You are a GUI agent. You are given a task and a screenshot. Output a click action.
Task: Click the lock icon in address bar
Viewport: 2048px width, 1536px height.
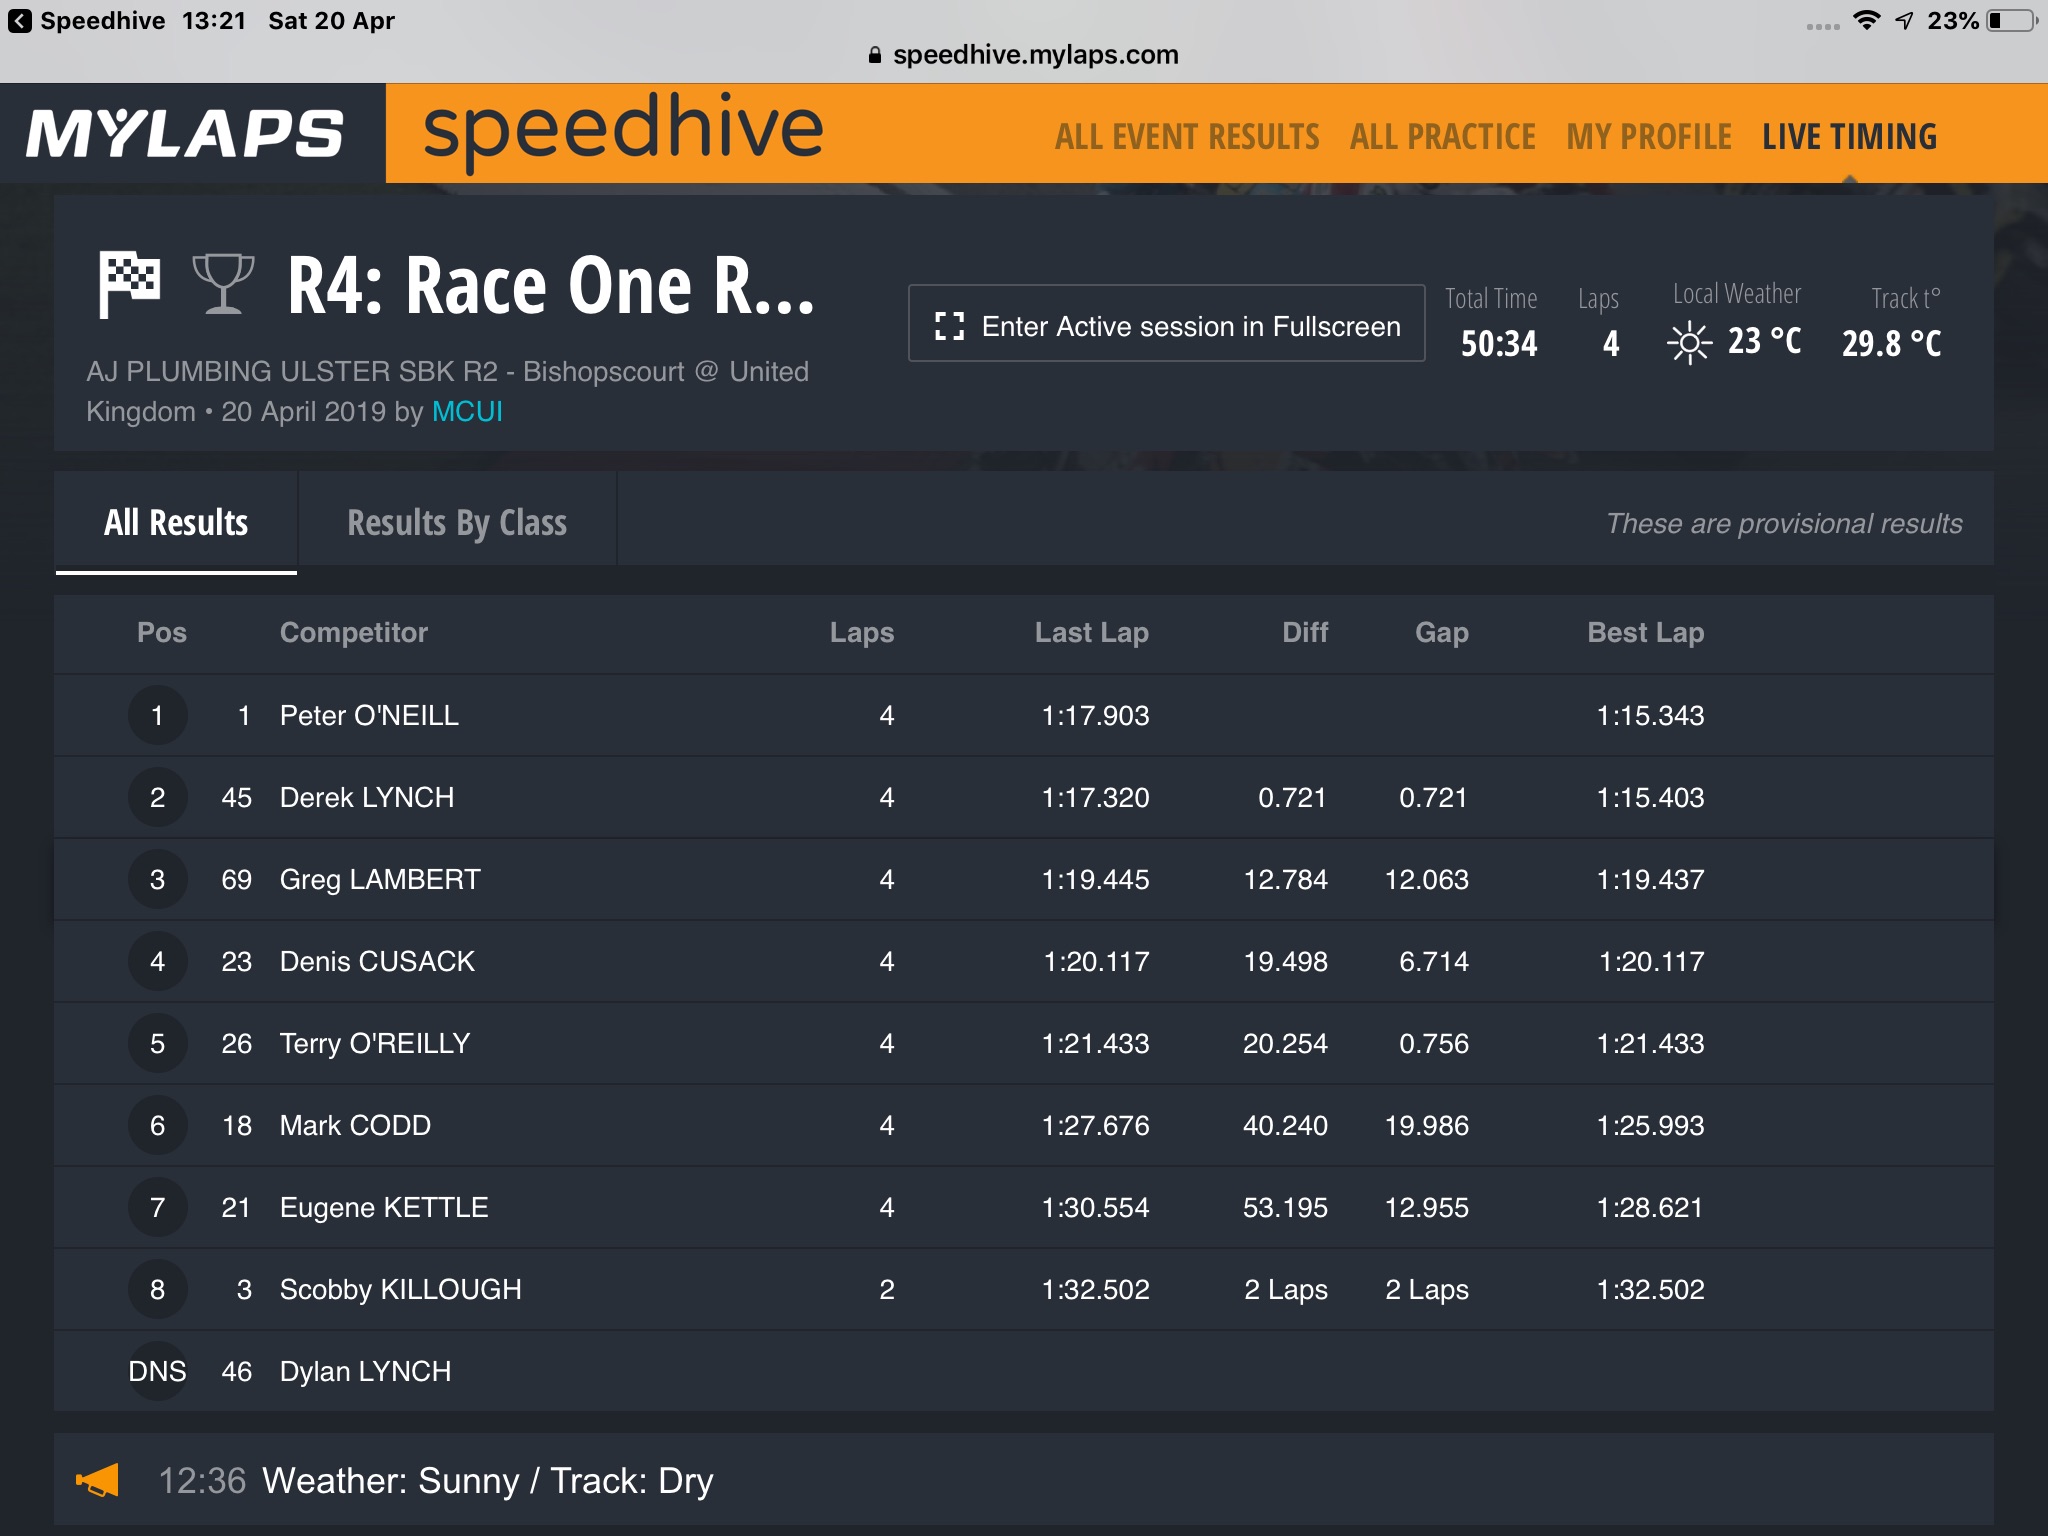pyautogui.click(x=875, y=55)
